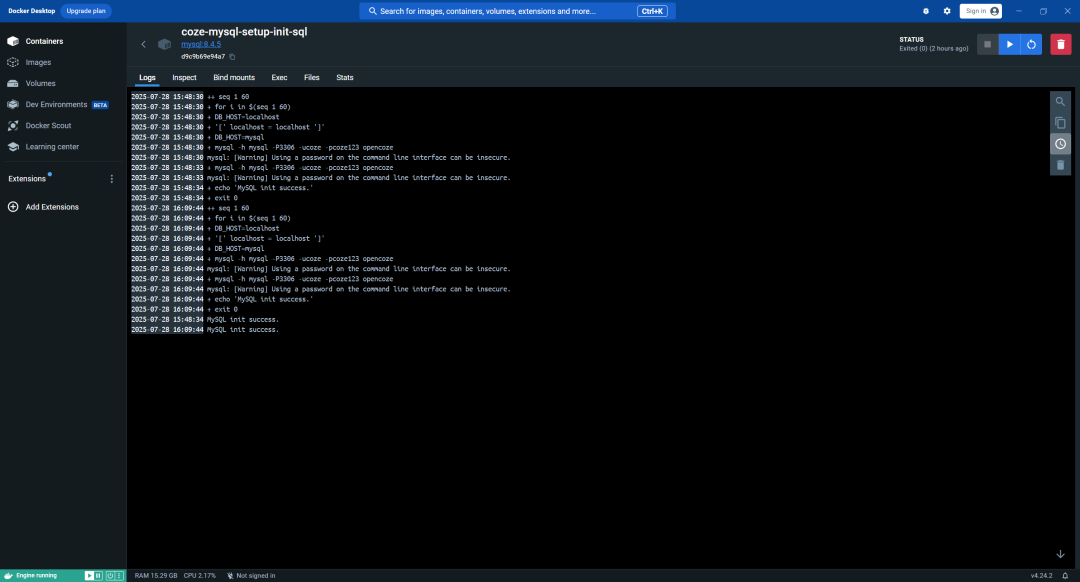The image size is (1080, 582).
Task: Jump to bottom of logs with arrow
Action: pos(1060,554)
